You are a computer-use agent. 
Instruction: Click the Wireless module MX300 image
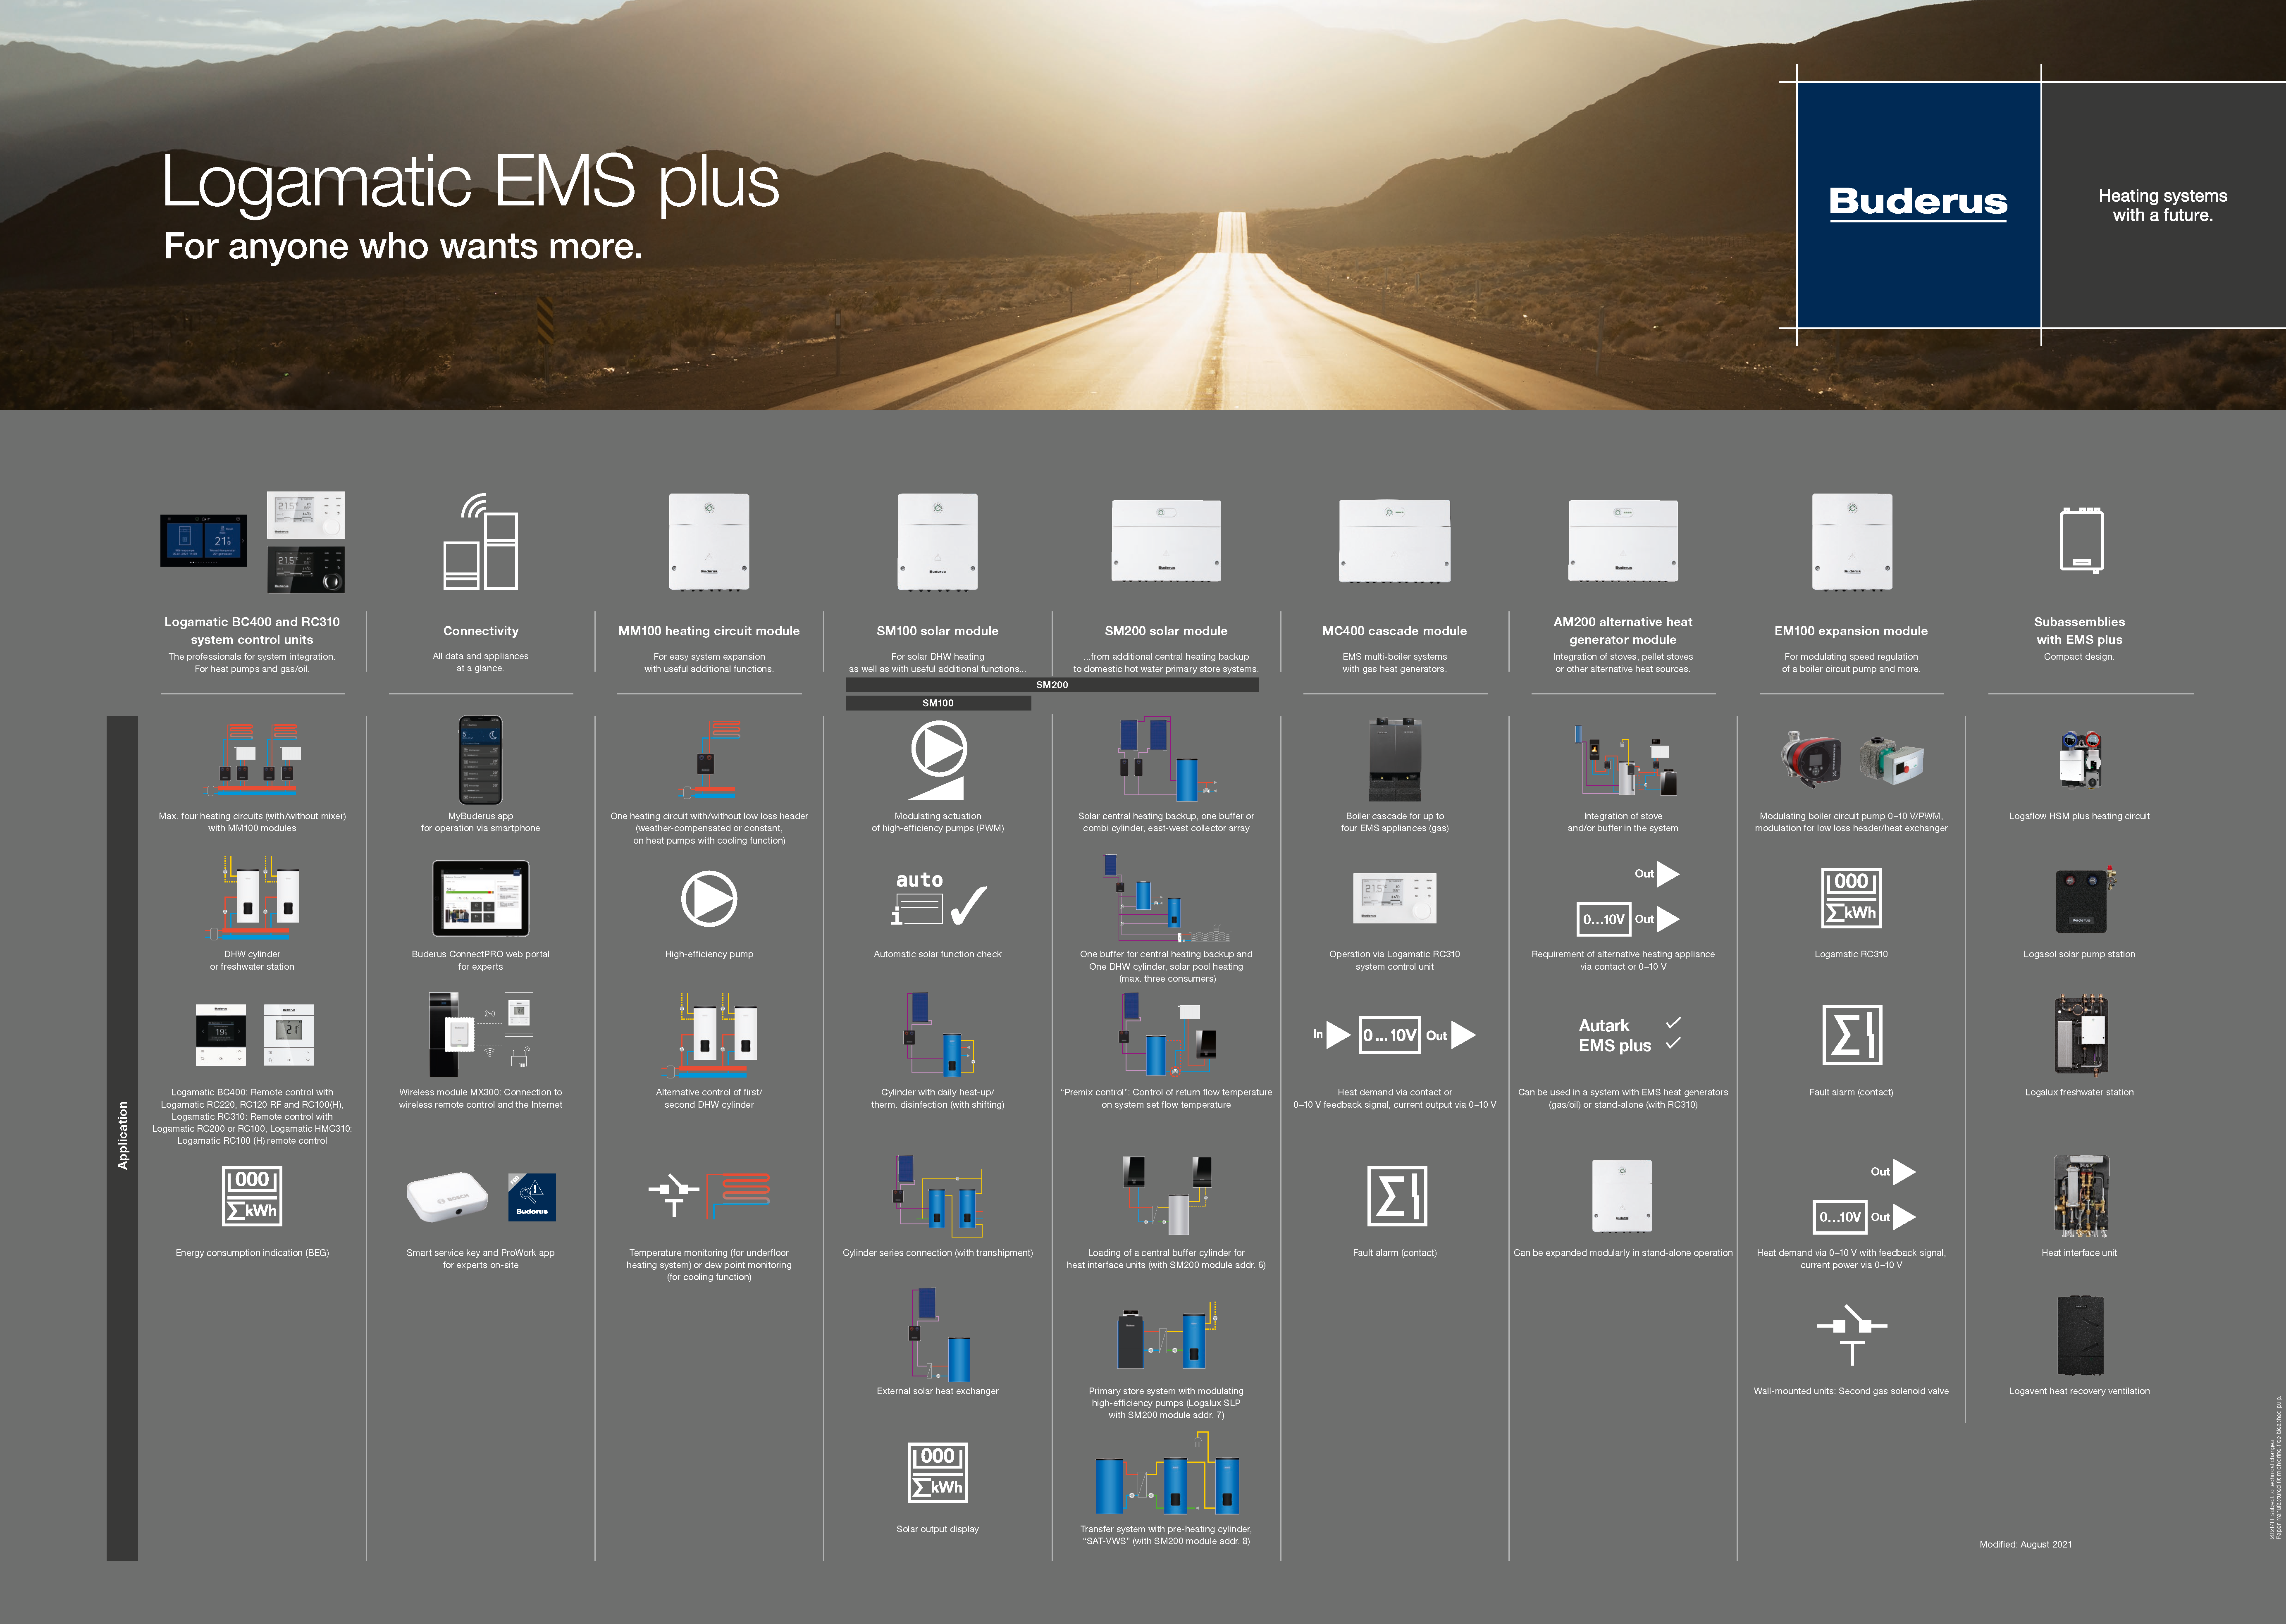click(481, 1035)
